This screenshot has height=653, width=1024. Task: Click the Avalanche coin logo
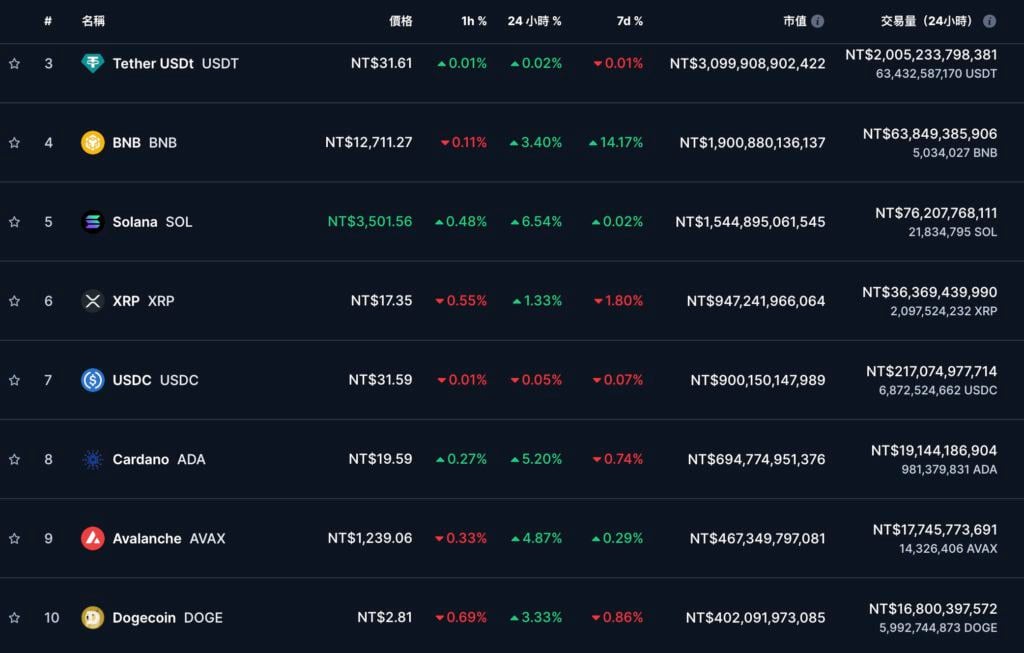[x=92, y=538]
